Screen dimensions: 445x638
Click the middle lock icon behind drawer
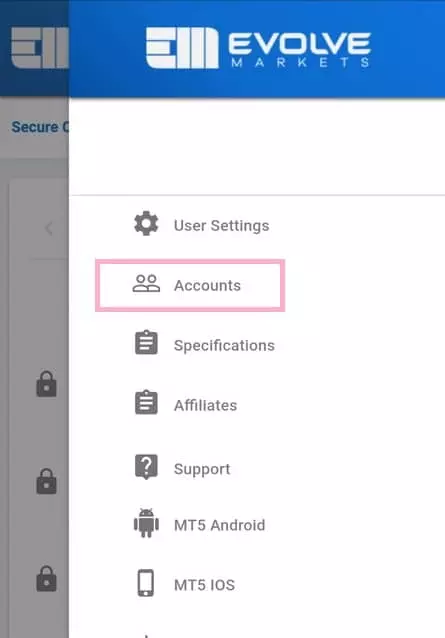(46, 481)
